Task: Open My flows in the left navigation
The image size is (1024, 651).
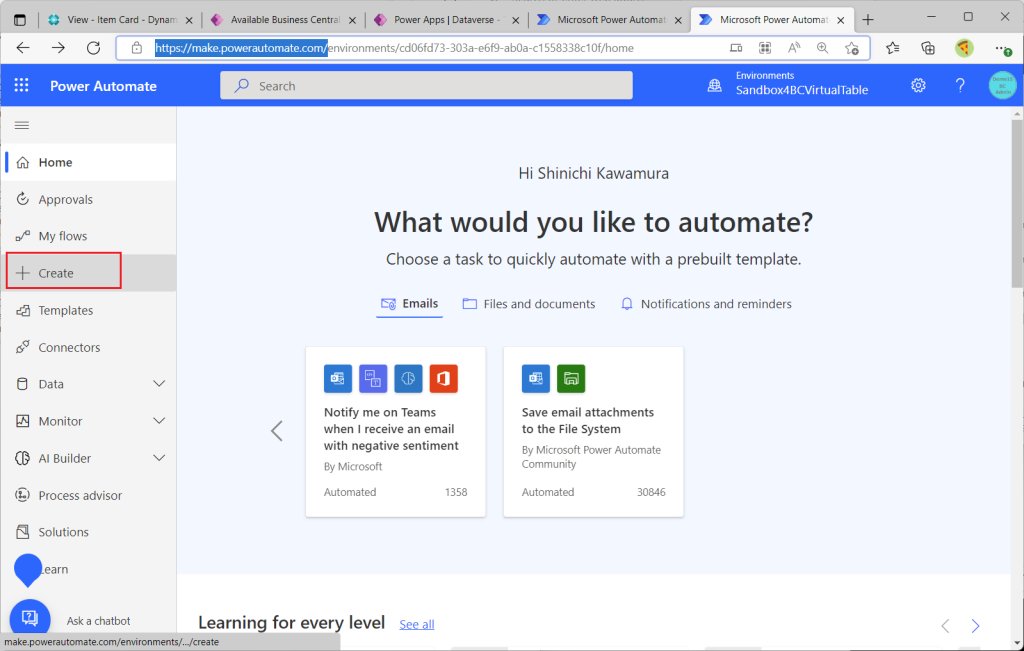Action: (x=88, y=236)
